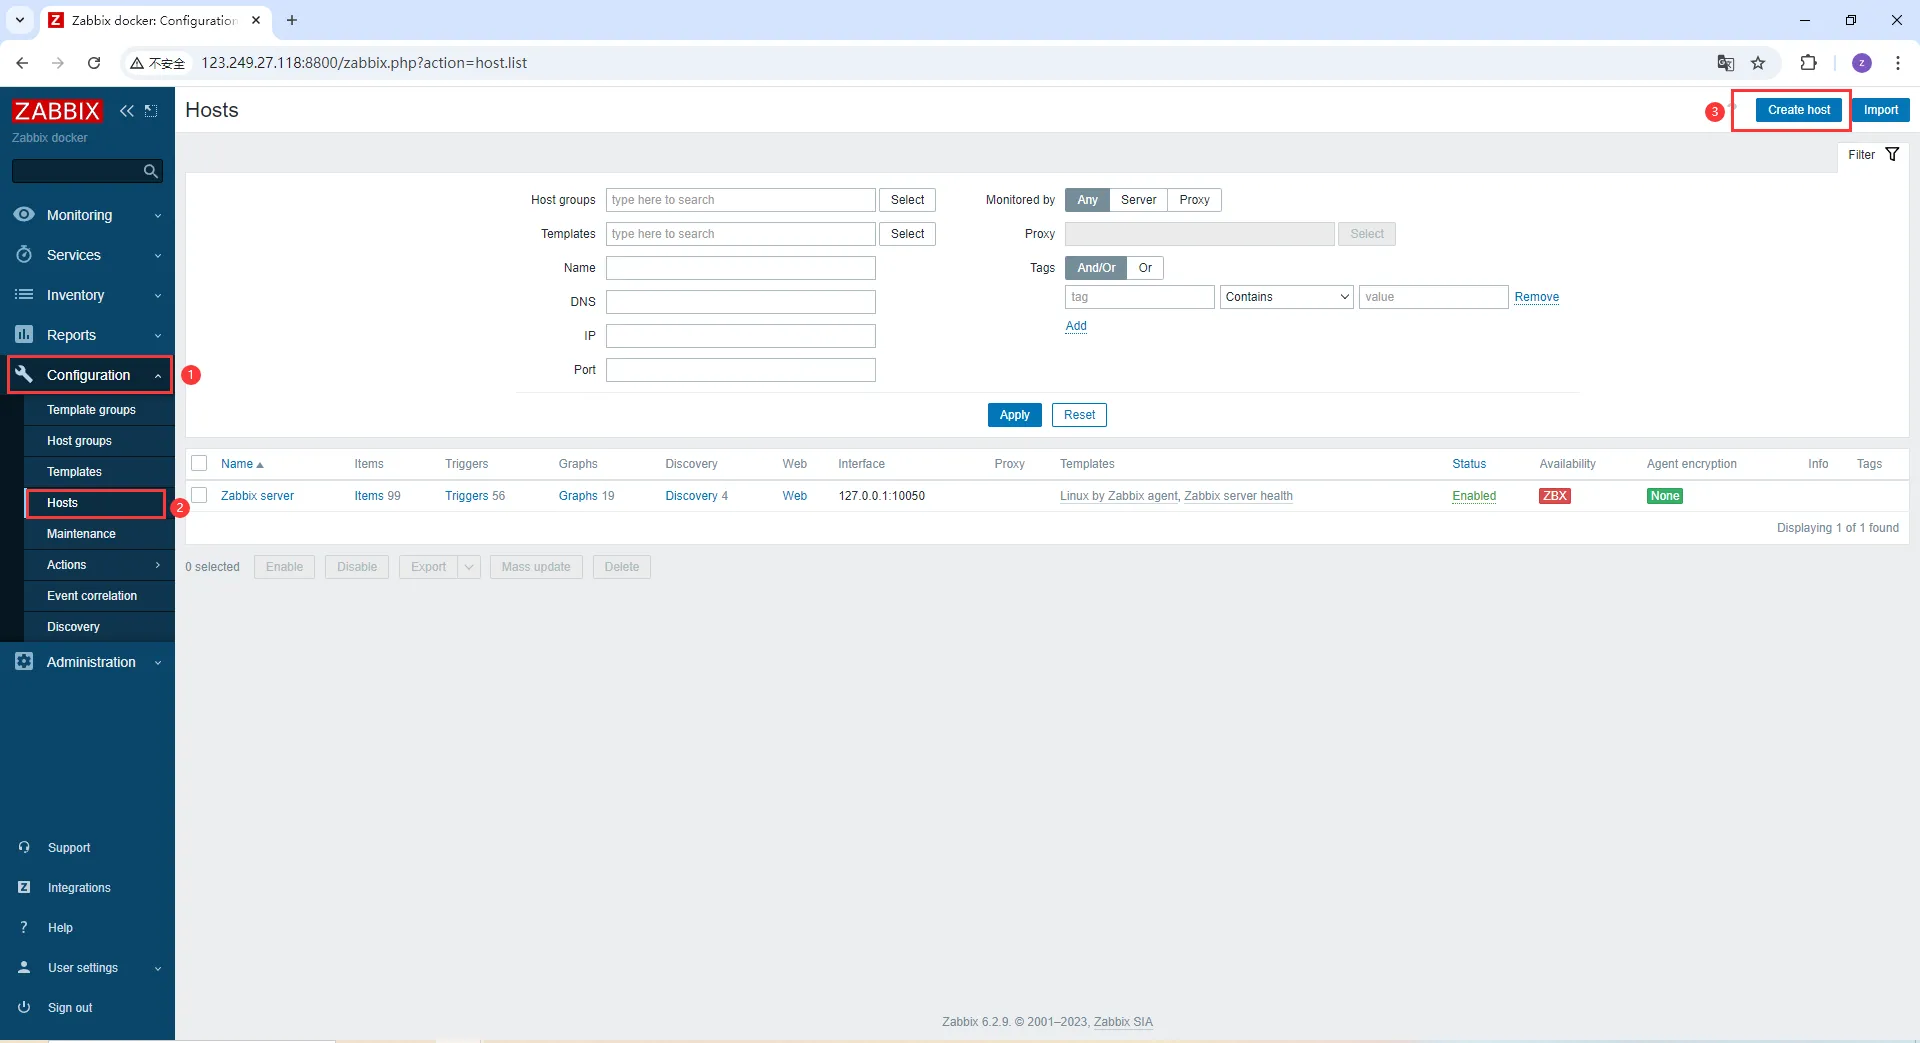
Task: Click the Integrations Z icon
Action: click(24, 888)
